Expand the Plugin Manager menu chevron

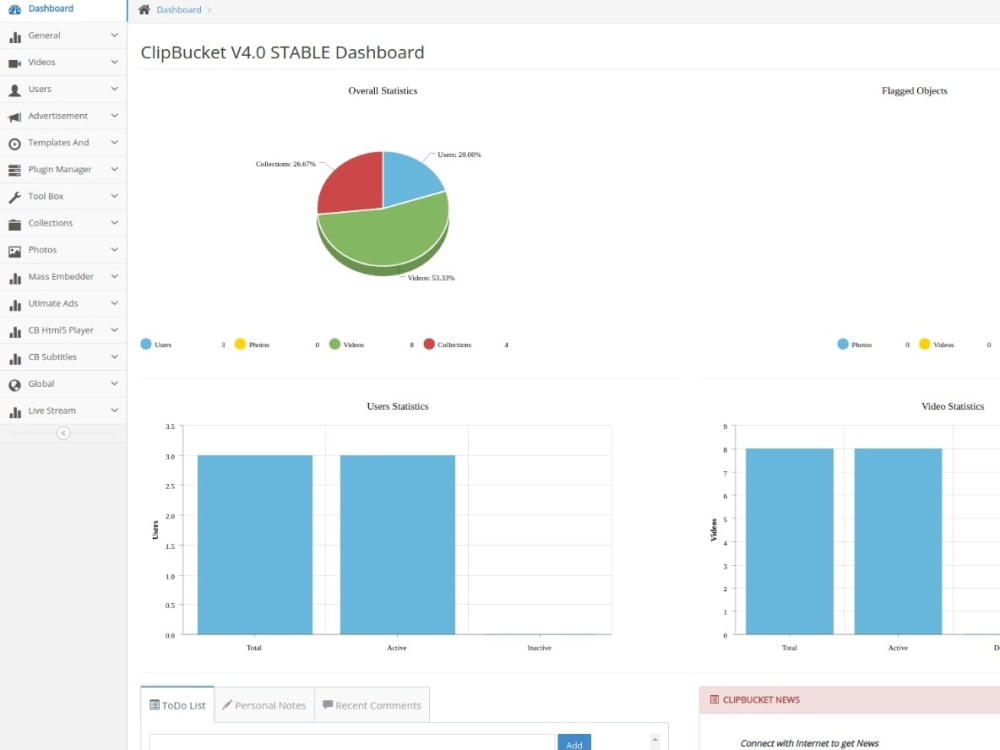coord(114,169)
